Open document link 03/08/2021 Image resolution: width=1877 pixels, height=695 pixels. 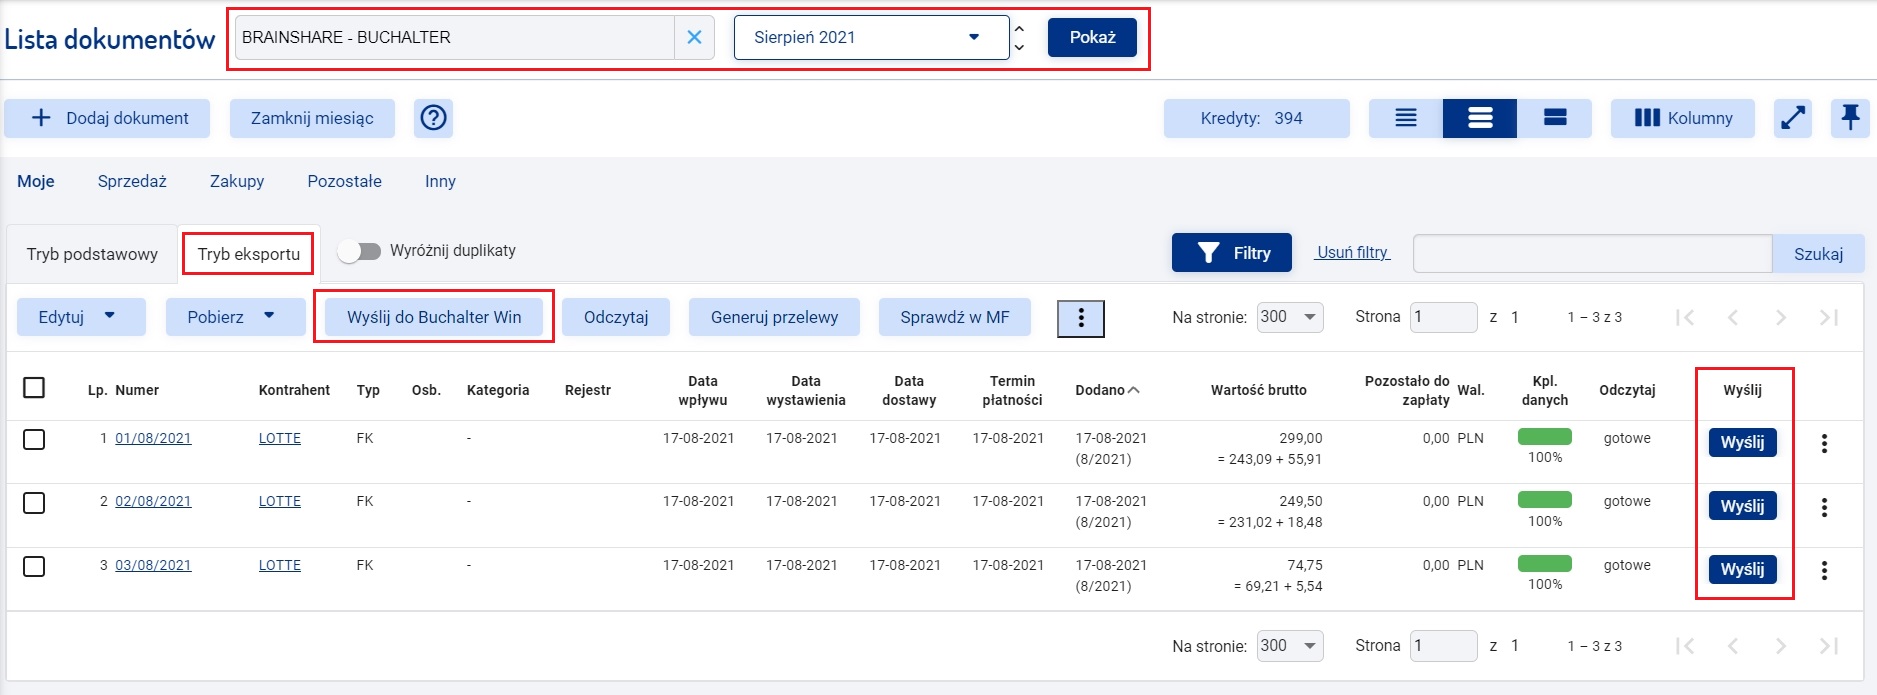click(153, 565)
